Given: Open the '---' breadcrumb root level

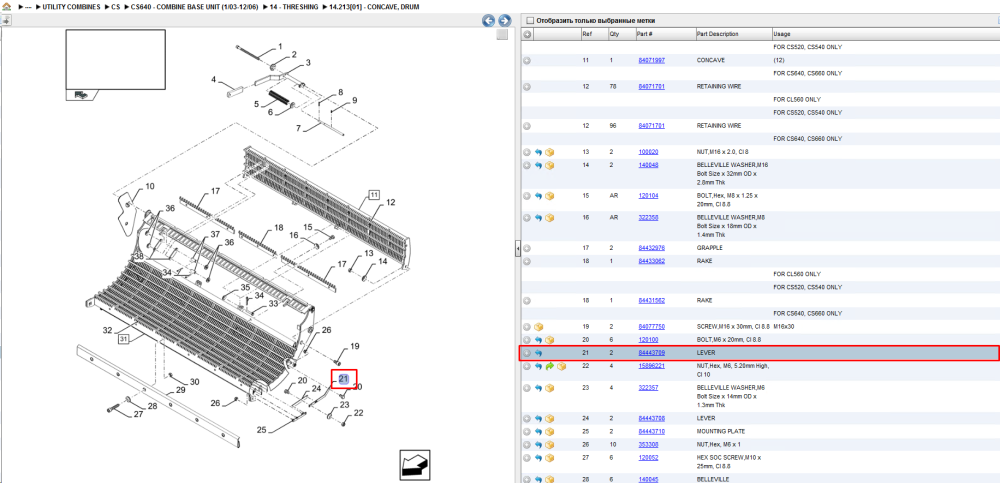Looking at the screenshot, I should [x=28, y=6].
